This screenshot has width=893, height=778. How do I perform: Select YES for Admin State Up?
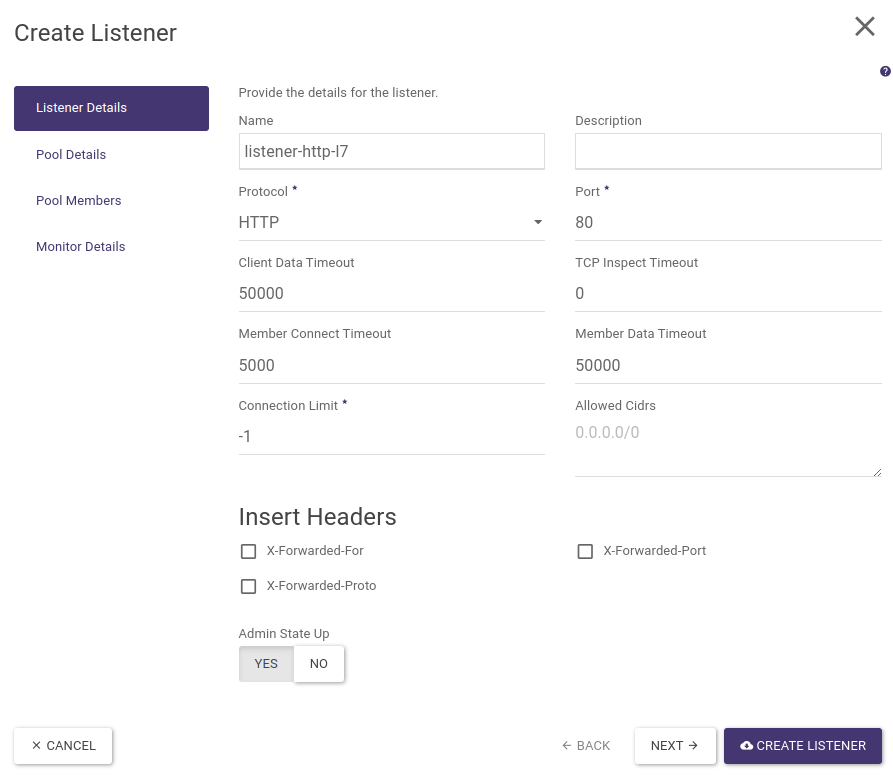(x=266, y=664)
